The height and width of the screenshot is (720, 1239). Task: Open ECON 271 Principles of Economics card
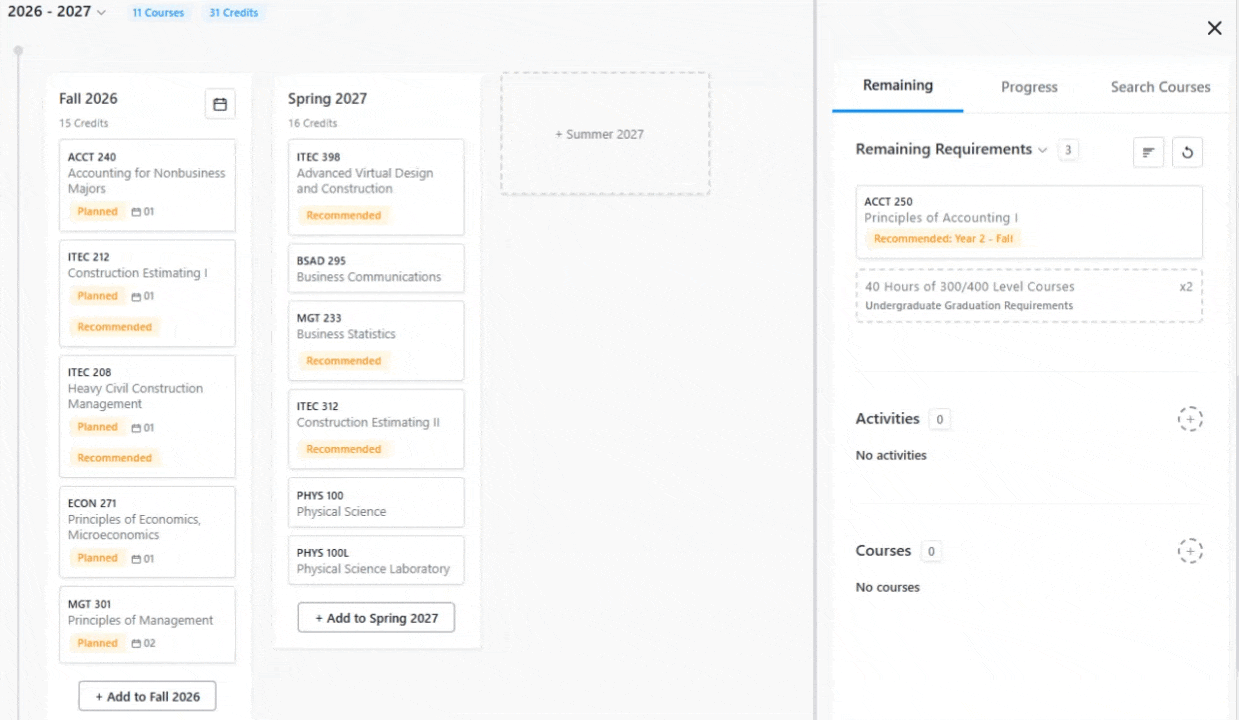[147, 532]
